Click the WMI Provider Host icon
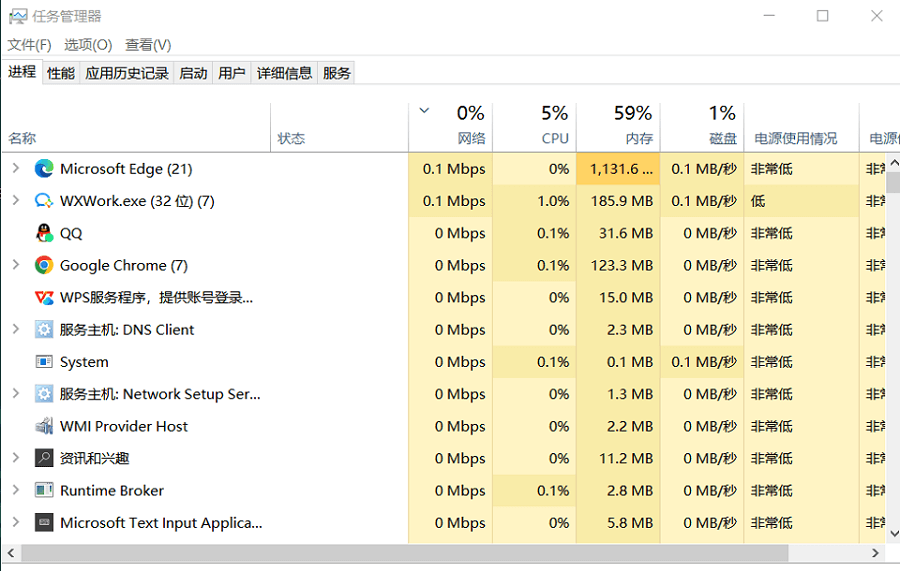This screenshot has width=900, height=571. (44, 426)
